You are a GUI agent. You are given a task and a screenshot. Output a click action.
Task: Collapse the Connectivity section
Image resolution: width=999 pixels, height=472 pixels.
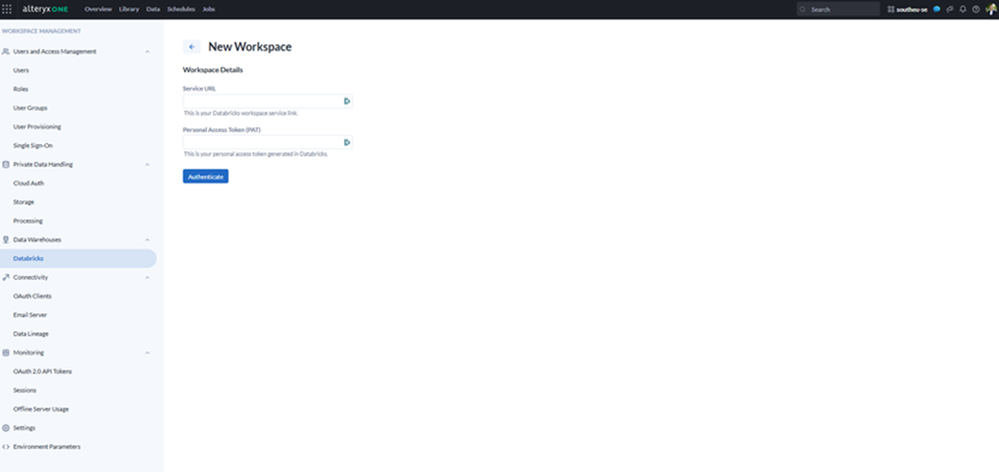[x=147, y=277]
